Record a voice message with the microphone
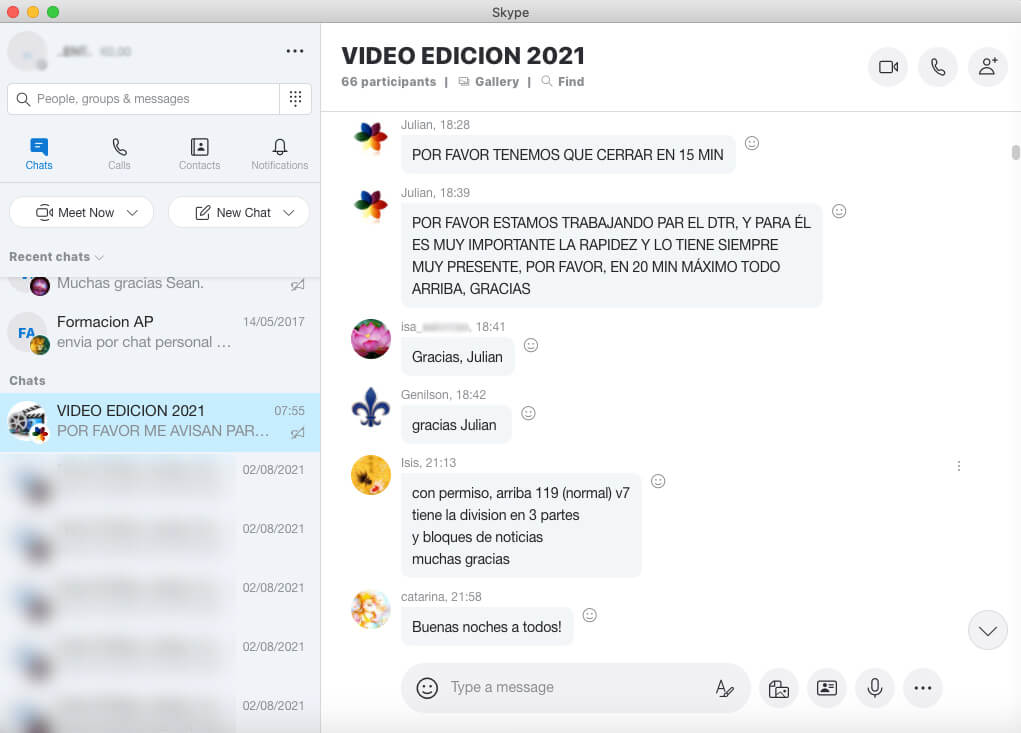Screen dimensions: 1021x733 (875, 688)
